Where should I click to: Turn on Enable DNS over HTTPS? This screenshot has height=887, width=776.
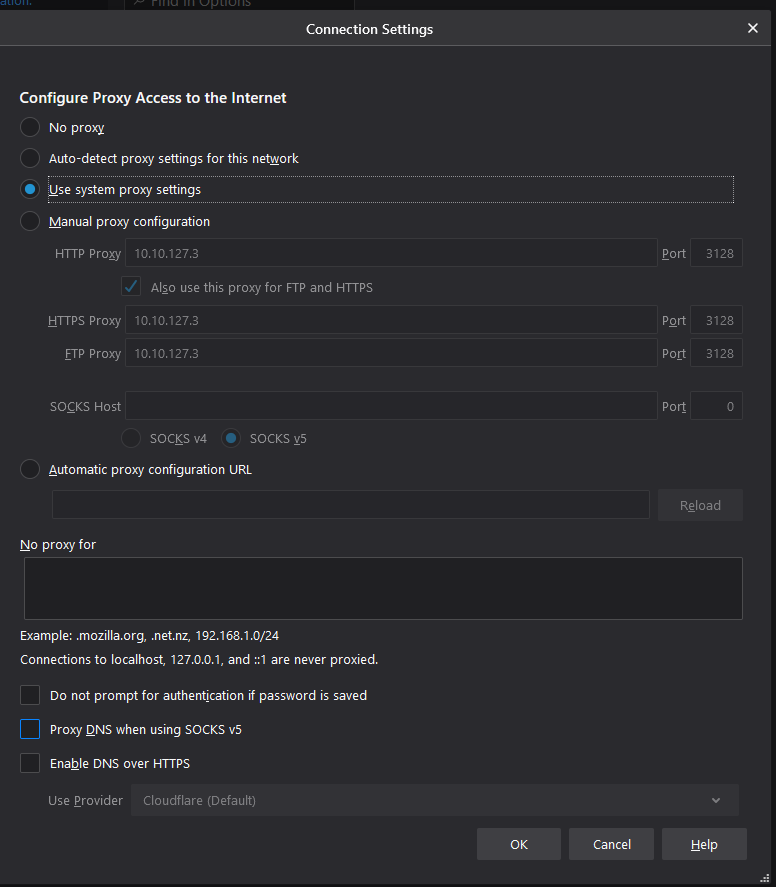tap(30, 764)
